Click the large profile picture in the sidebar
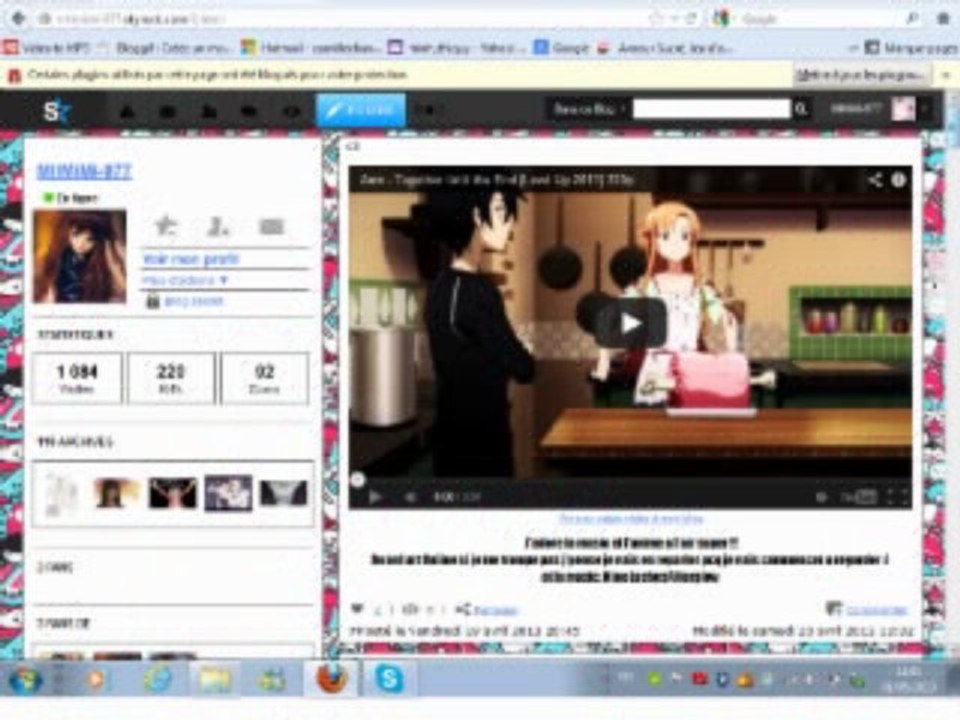Viewport: 960px width, 720px height. click(x=80, y=256)
